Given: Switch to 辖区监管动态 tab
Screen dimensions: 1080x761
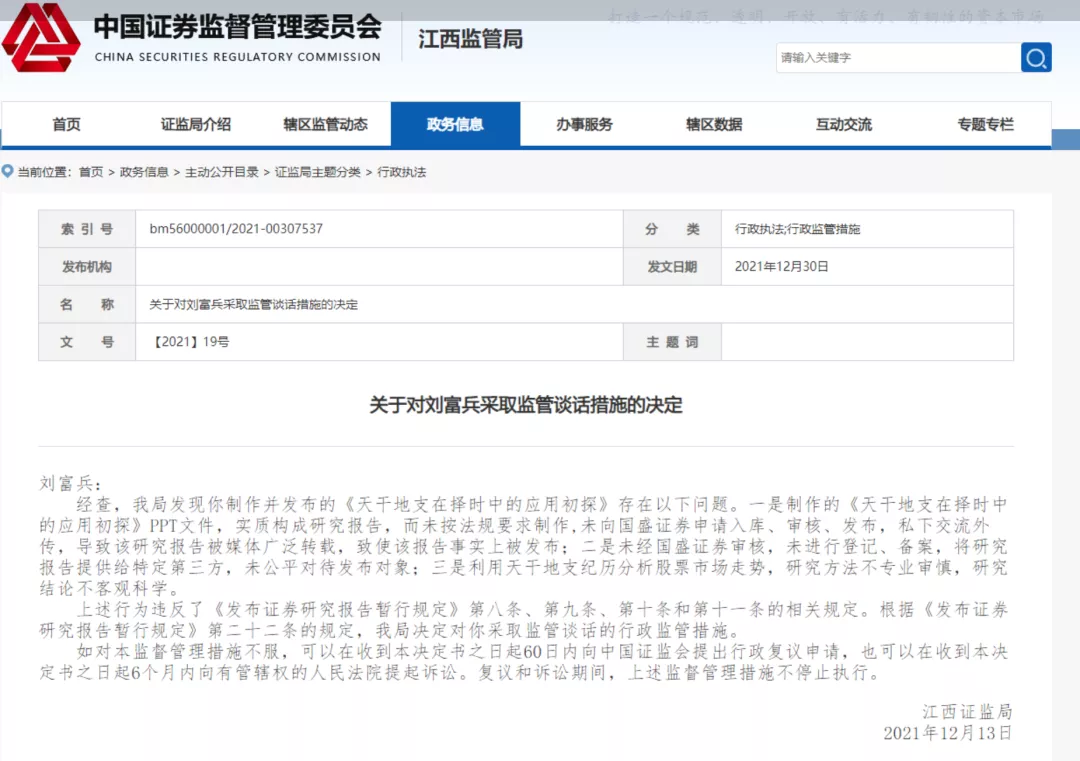Looking at the screenshot, I should tap(325, 125).
